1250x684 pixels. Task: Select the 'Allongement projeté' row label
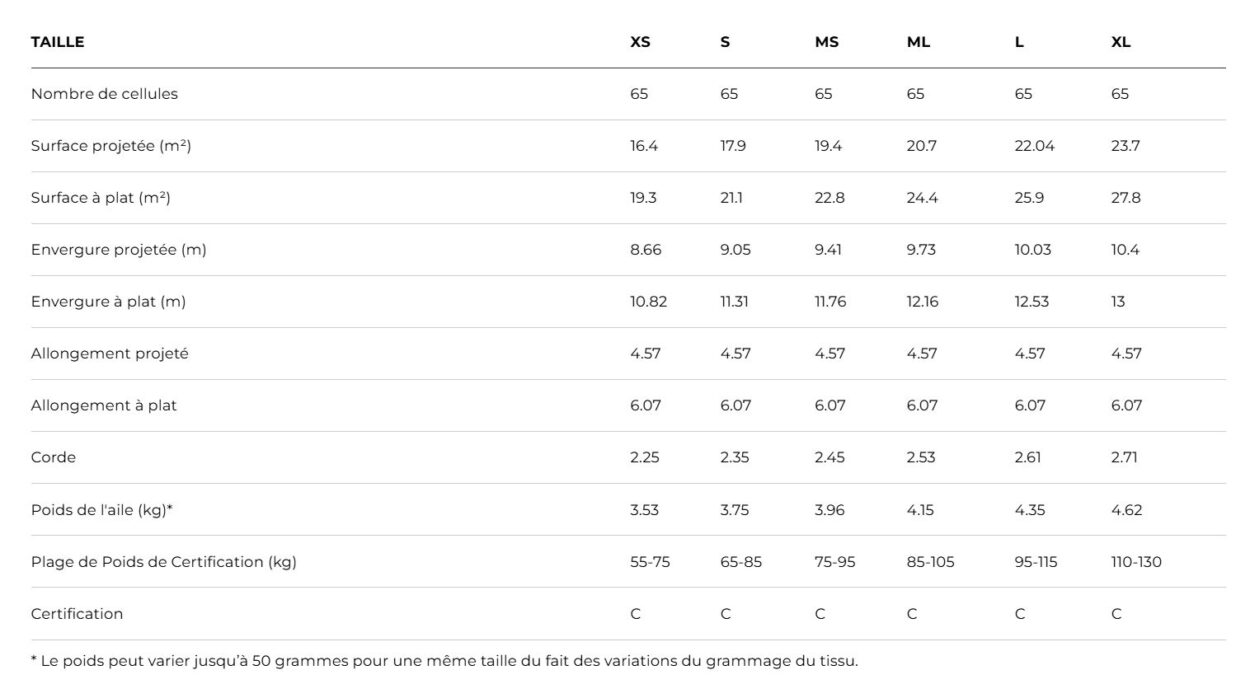109,354
